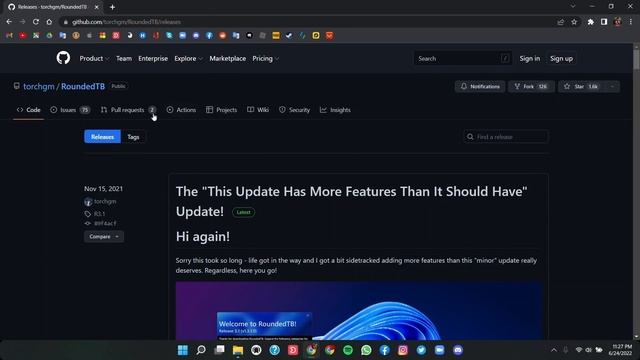Open the Actions tab
The image size is (640, 360).
pos(181,110)
